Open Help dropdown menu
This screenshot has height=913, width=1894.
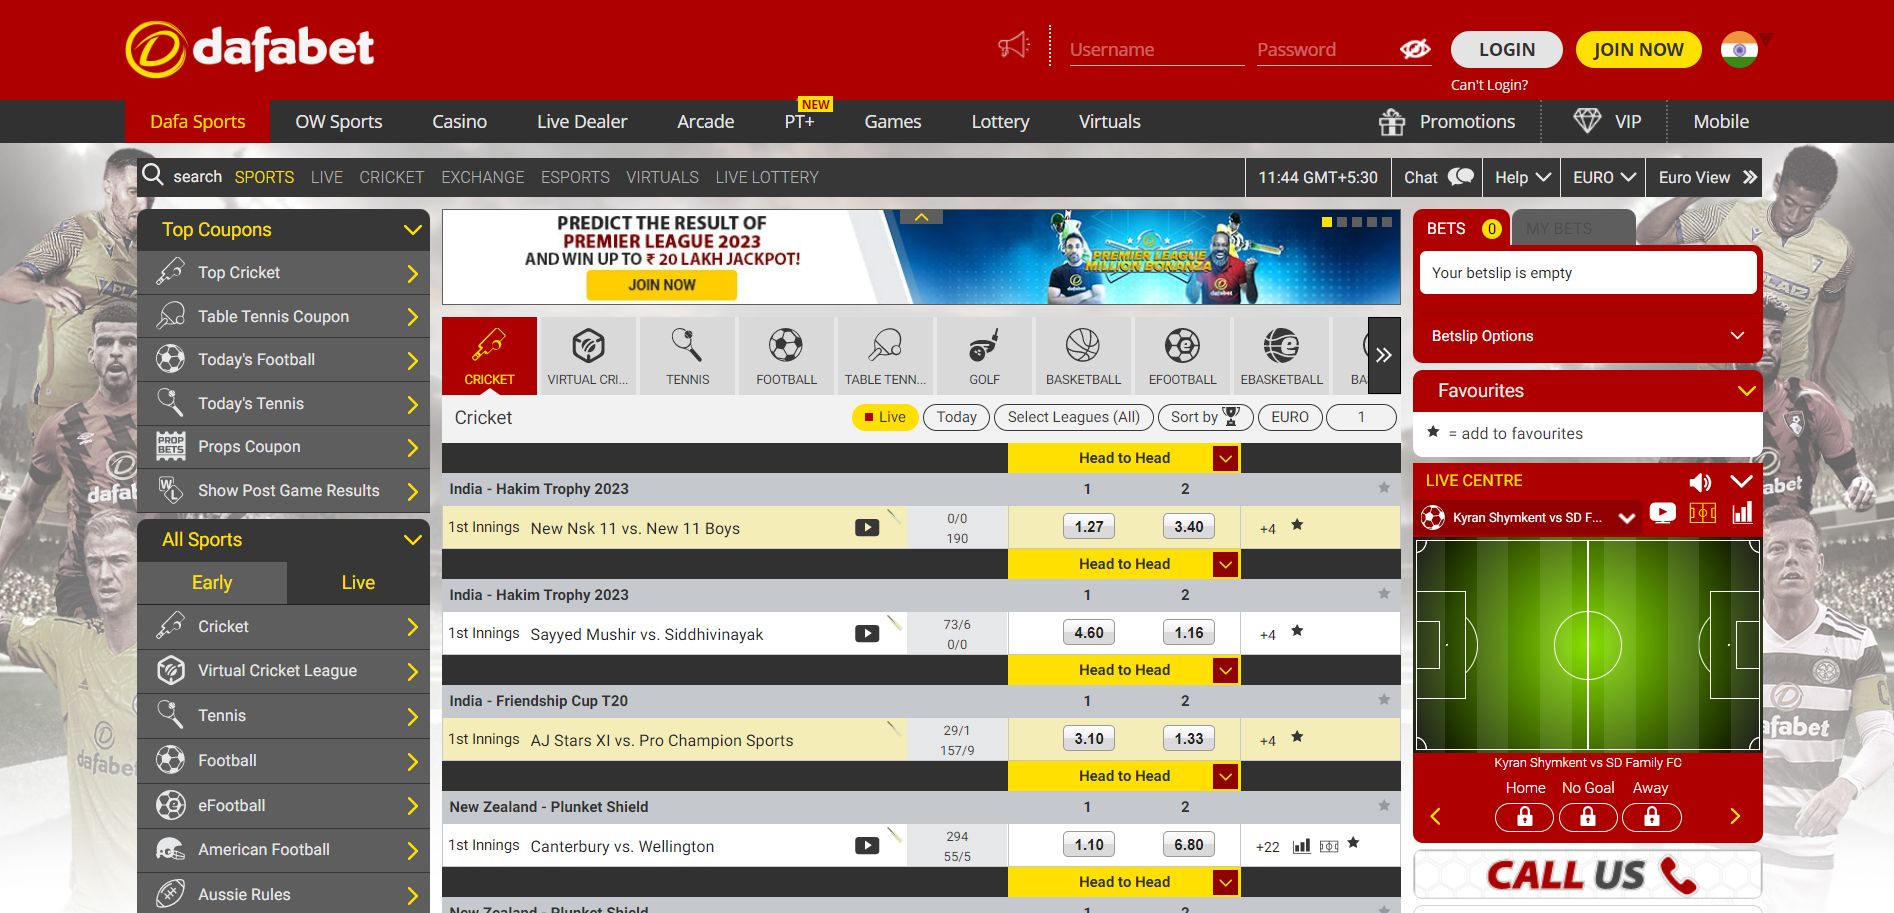(x=1522, y=177)
